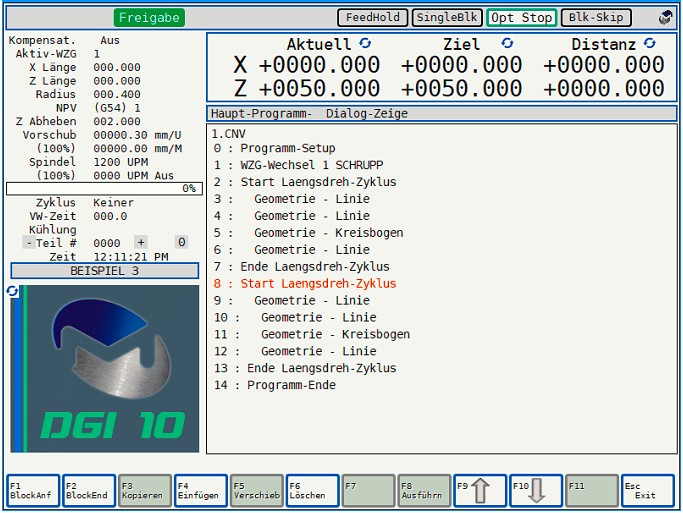Select line 12 Geometrie - Linie
The image size is (683, 513).
point(295,351)
